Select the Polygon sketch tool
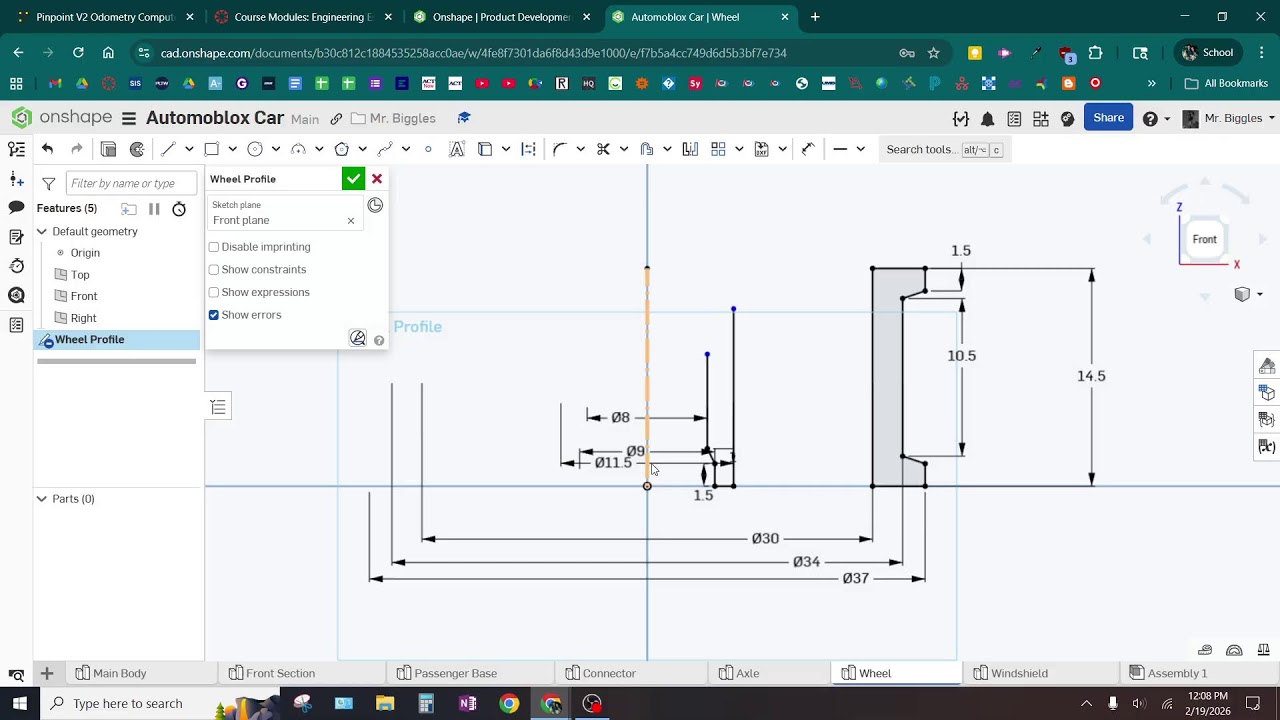 tap(342, 149)
